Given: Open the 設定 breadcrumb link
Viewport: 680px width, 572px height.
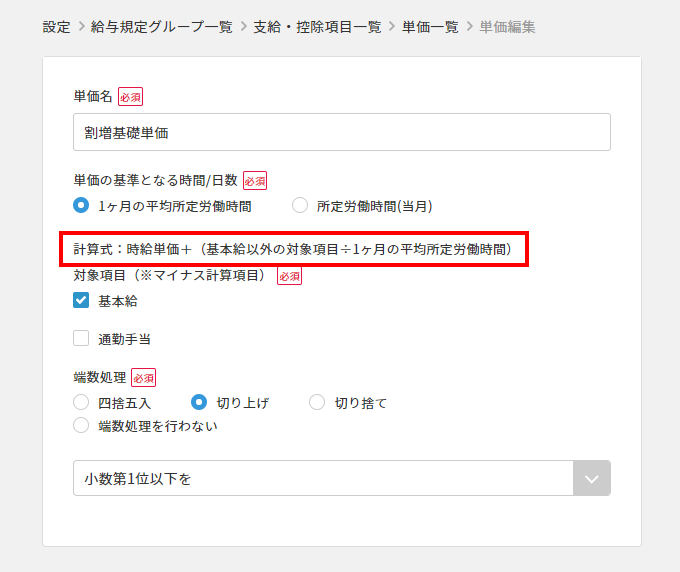Looking at the screenshot, I should click(x=56, y=27).
